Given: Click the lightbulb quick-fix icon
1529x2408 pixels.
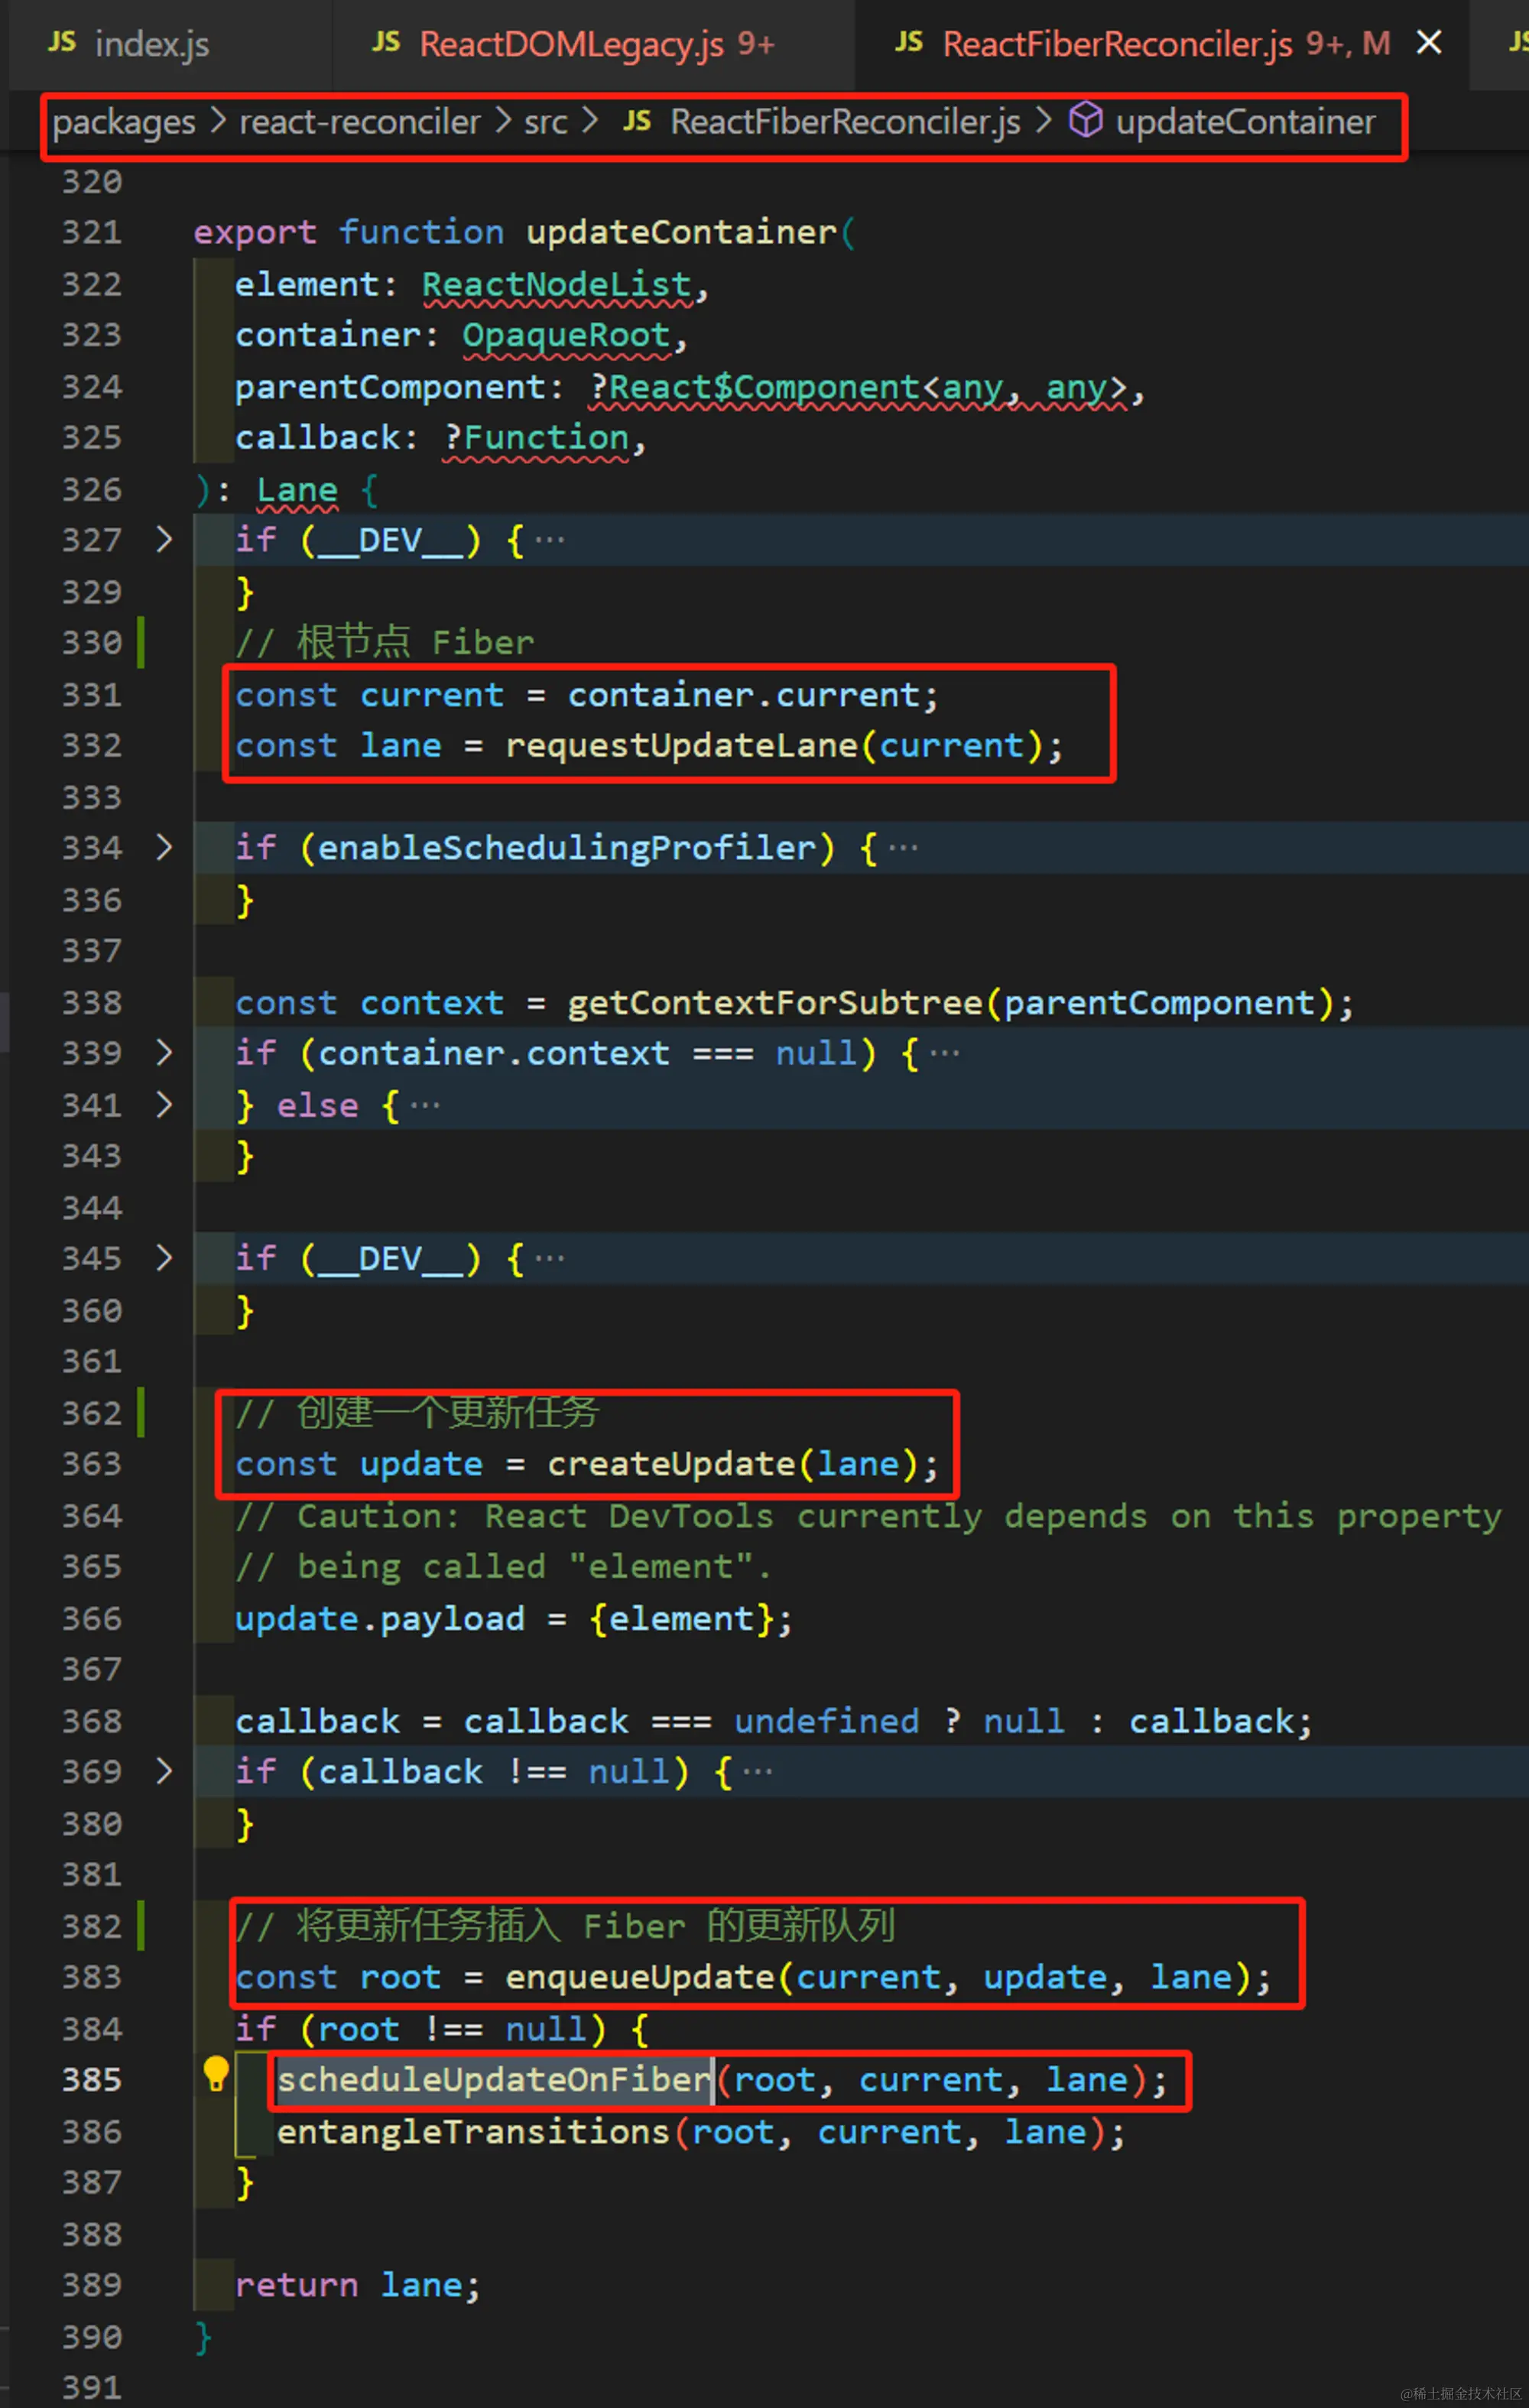Looking at the screenshot, I should coord(216,2074).
